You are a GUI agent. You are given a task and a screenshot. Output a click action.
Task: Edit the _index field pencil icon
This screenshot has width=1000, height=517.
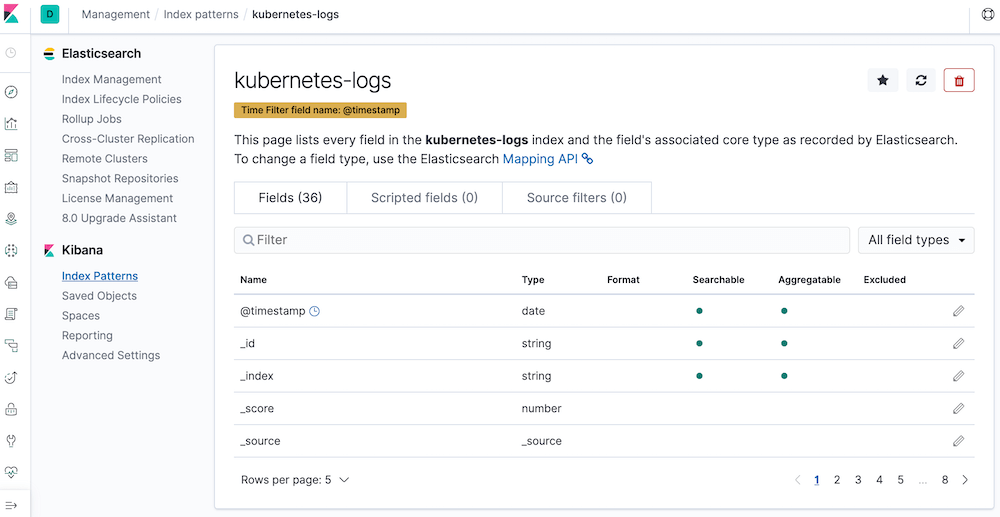click(958, 376)
